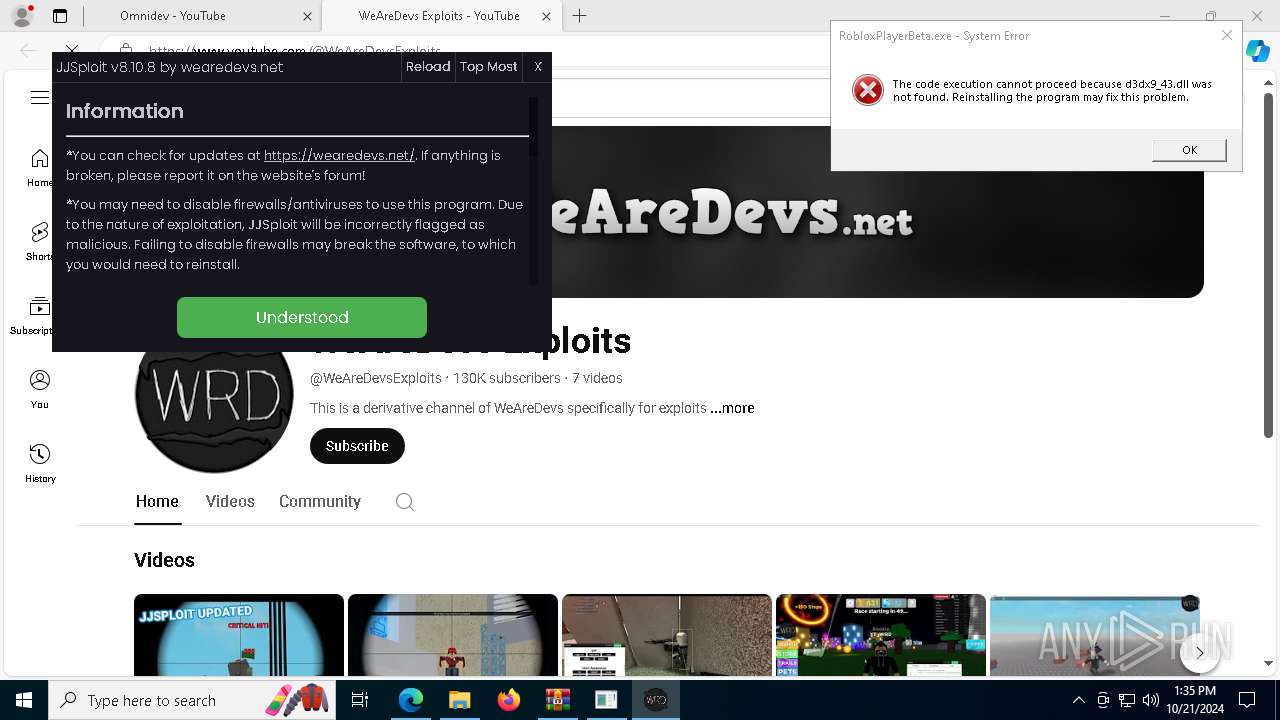Open YouTube Shorts in sidebar
This screenshot has height=720, width=1280.
coord(40,241)
